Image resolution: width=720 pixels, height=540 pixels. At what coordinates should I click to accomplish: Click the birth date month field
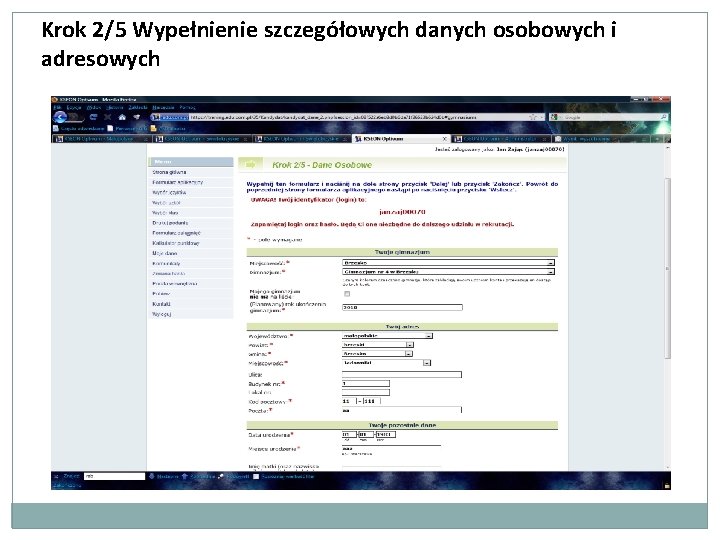pyautogui.click(x=366, y=434)
